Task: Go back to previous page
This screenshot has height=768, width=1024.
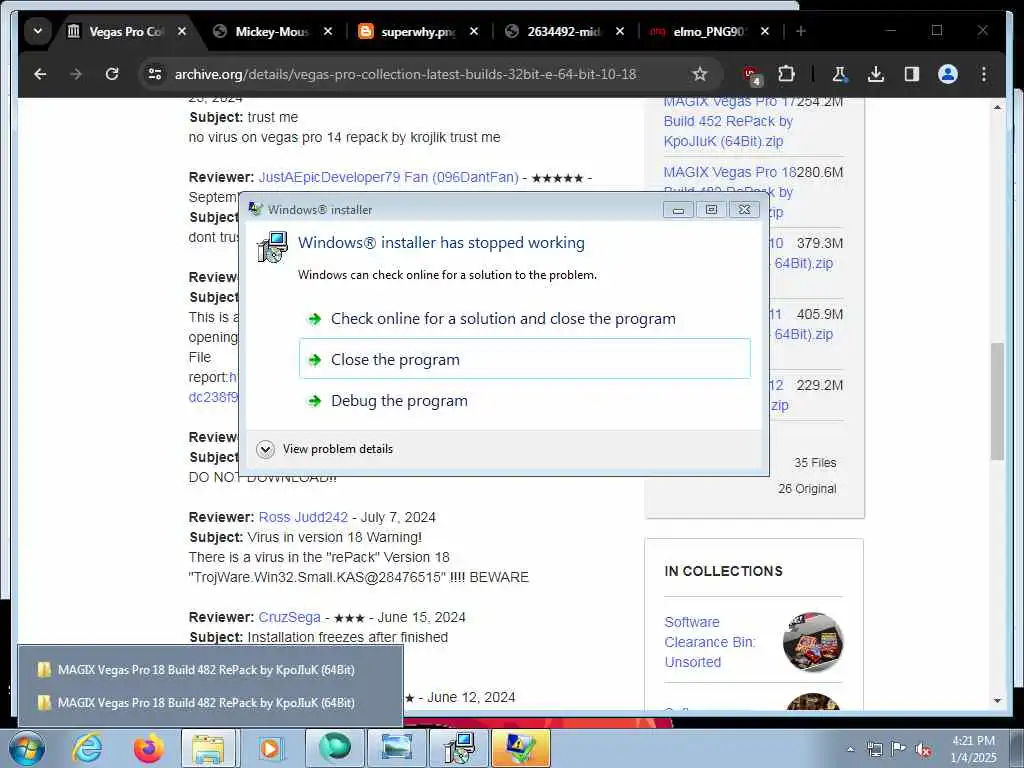Action: (x=40, y=74)
